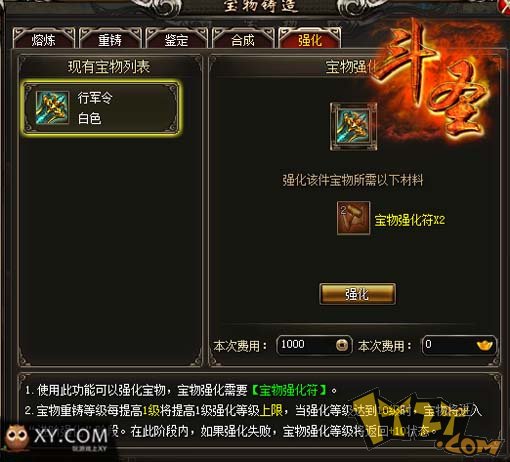
Task: Open the 重铸 tab
Action: 110,39
